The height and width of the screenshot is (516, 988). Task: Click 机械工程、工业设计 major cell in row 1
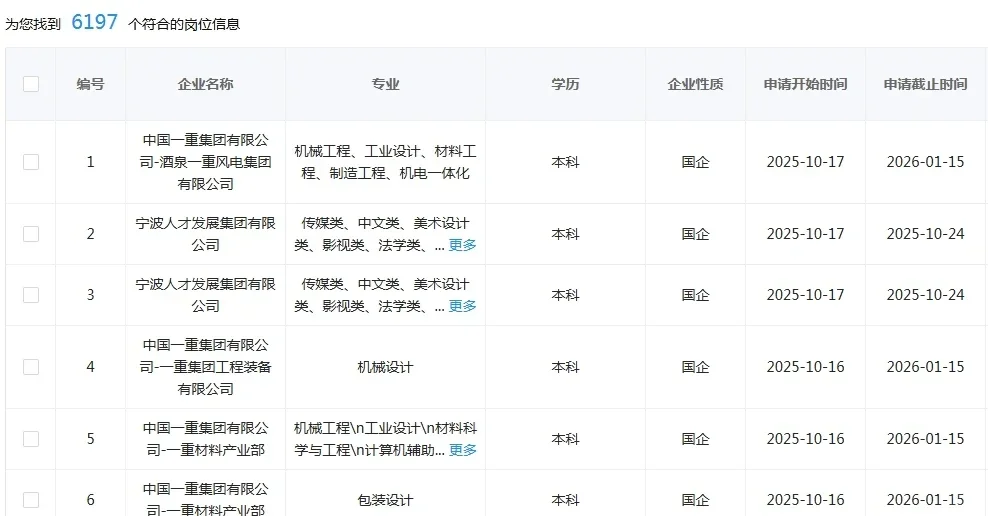pos(385,162)
